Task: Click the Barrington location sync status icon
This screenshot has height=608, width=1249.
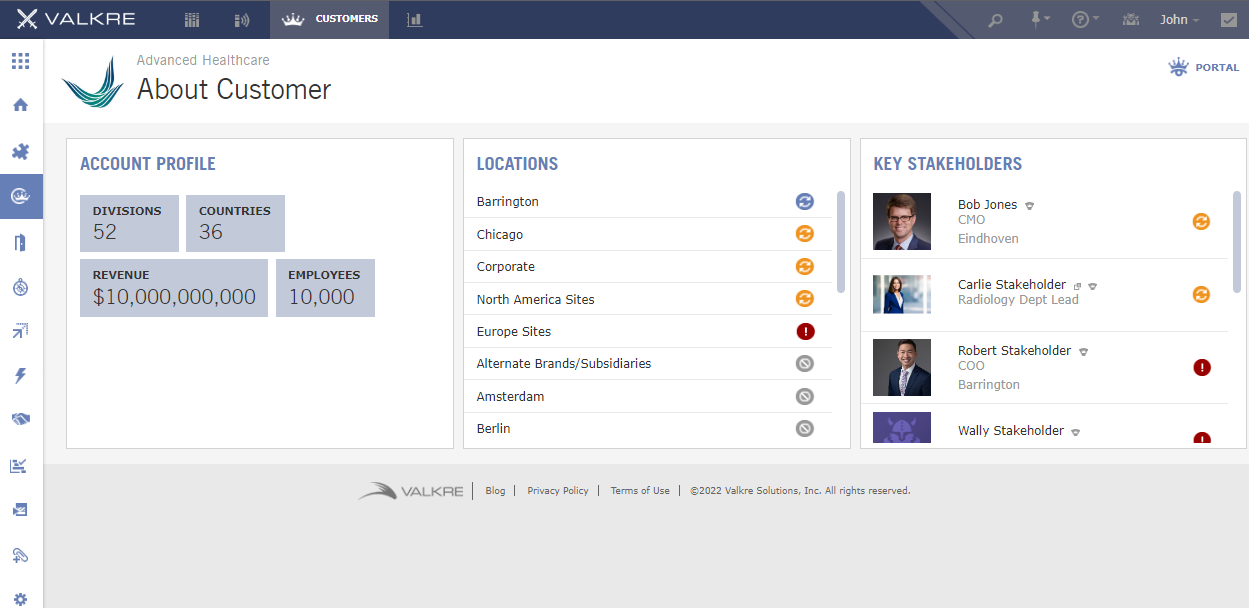Action: pyautogui.click(x=805, y=201)
